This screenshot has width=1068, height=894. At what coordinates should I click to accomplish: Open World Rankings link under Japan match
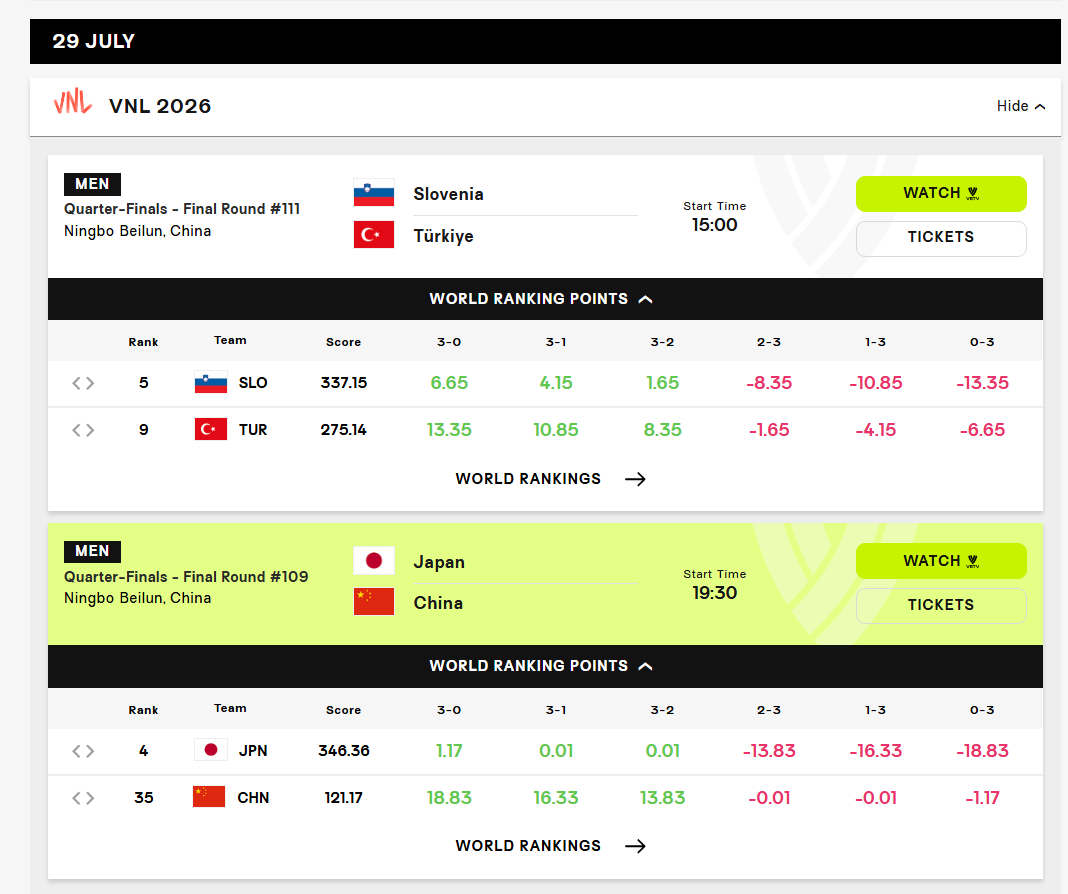click(x=550, y=846)
